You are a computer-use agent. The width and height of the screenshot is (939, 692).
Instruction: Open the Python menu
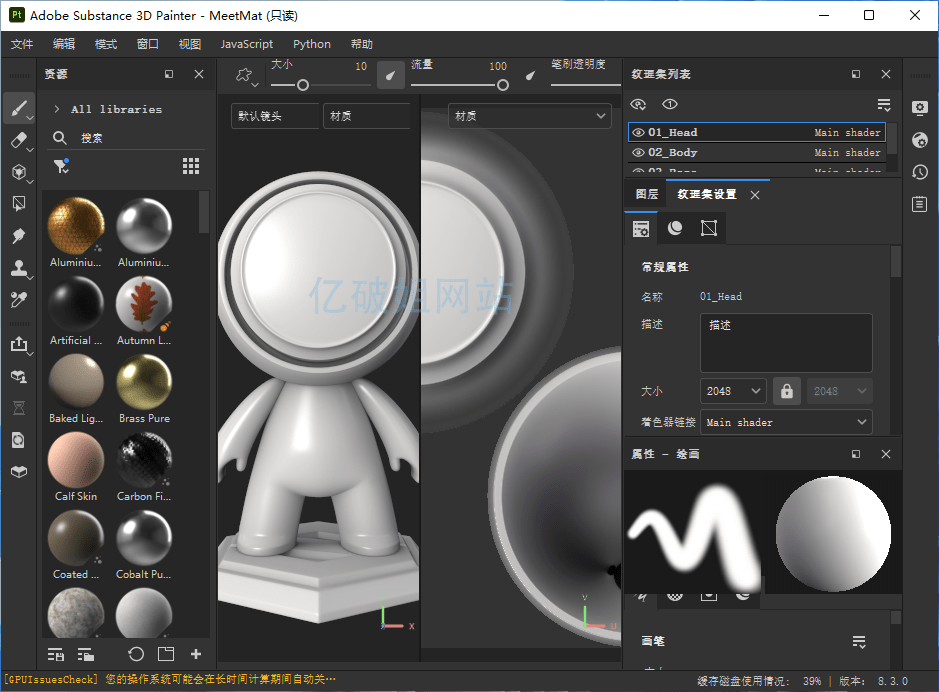tap(311, 44)
